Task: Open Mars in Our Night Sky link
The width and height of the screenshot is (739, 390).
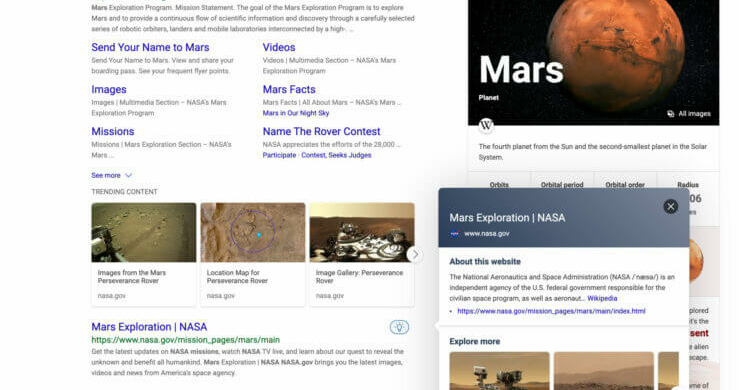Action: point(296,113)
